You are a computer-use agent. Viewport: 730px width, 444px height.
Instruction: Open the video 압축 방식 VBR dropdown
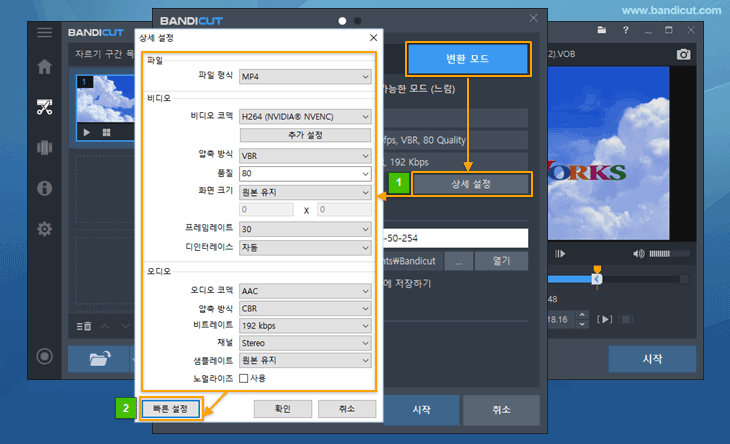click(x=305, y=156)
